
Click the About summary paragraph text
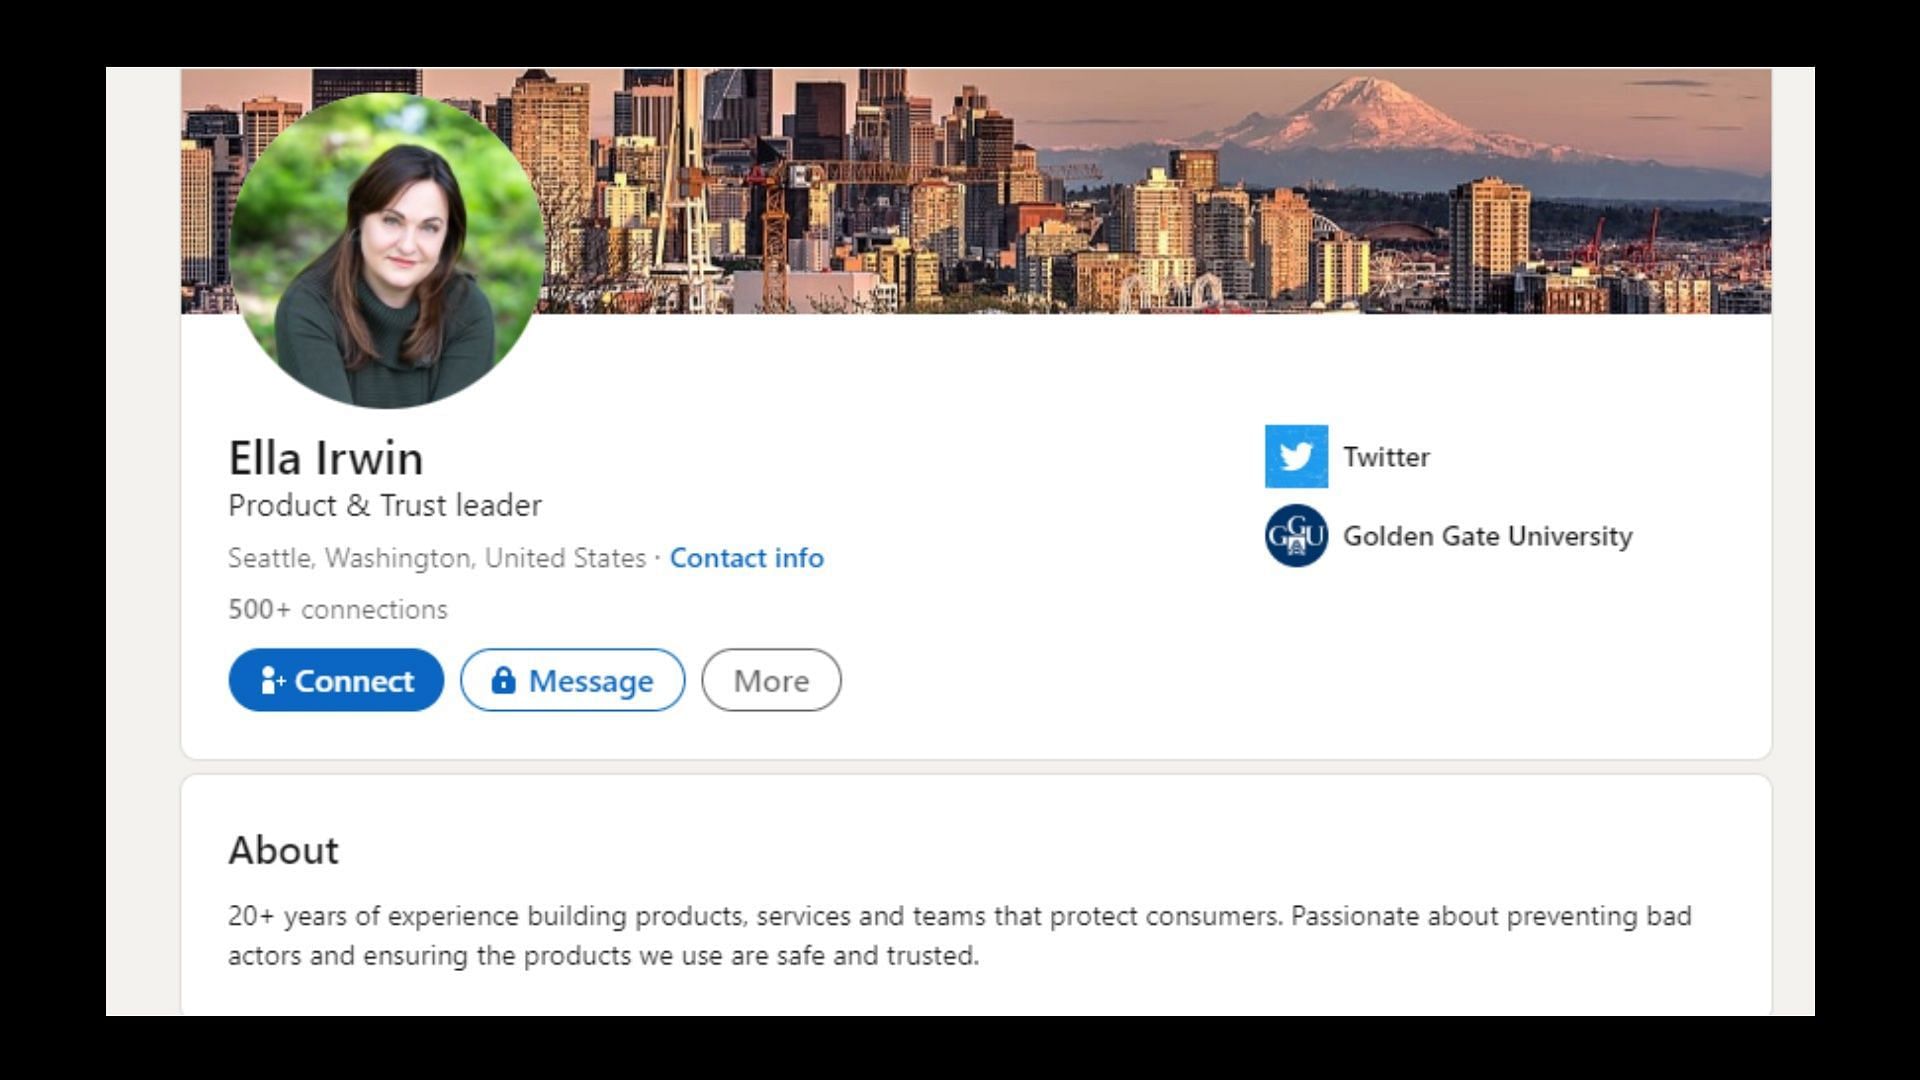[x=960, y=935]
